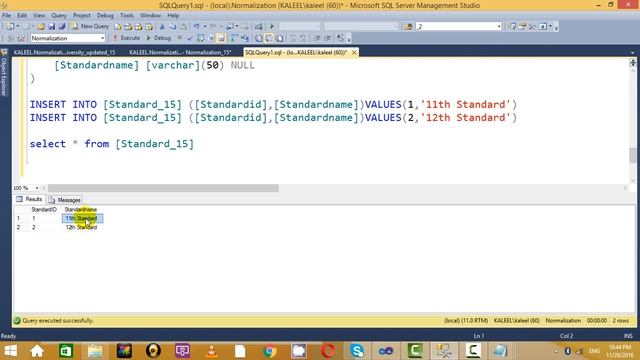Open Google Chrome from the taskbar
The image size is (640, 360).
coord(270,351)
